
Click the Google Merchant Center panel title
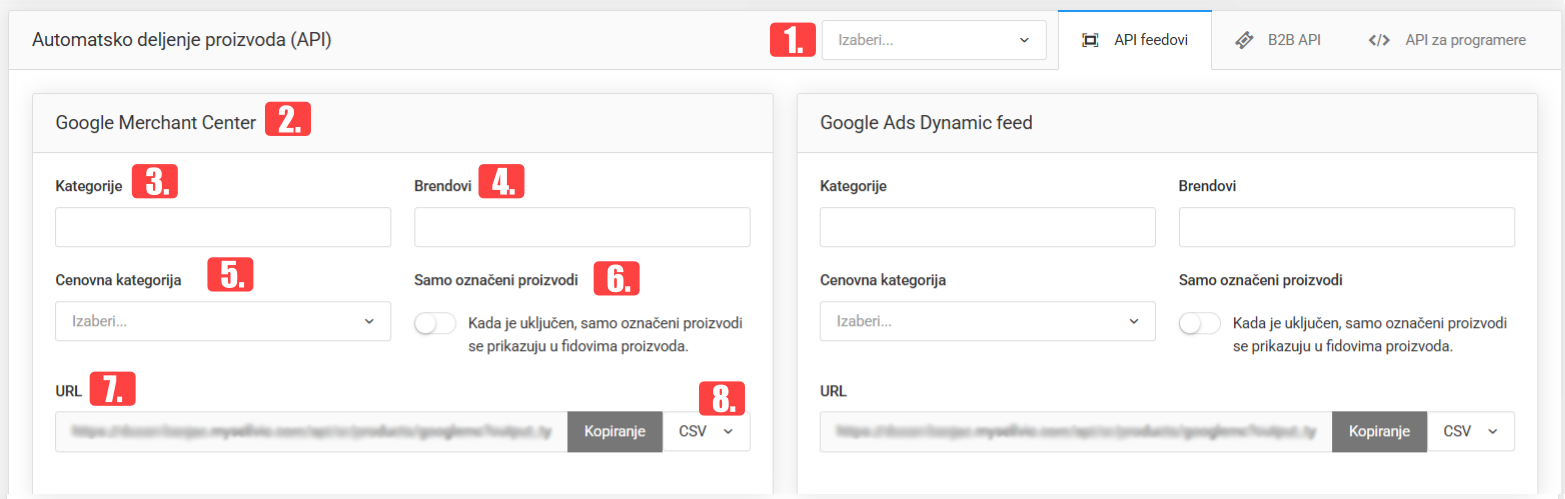[156, 123]
